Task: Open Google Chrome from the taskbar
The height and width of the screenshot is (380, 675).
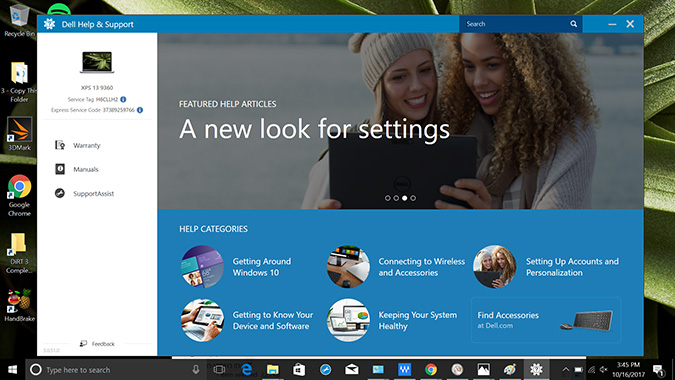Action: pyautogui.click(x=430, y=370)
